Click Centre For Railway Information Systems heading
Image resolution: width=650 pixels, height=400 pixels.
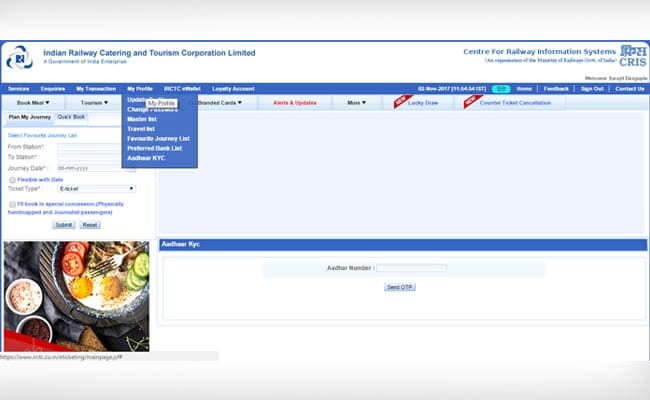click(x=539, y=52)
